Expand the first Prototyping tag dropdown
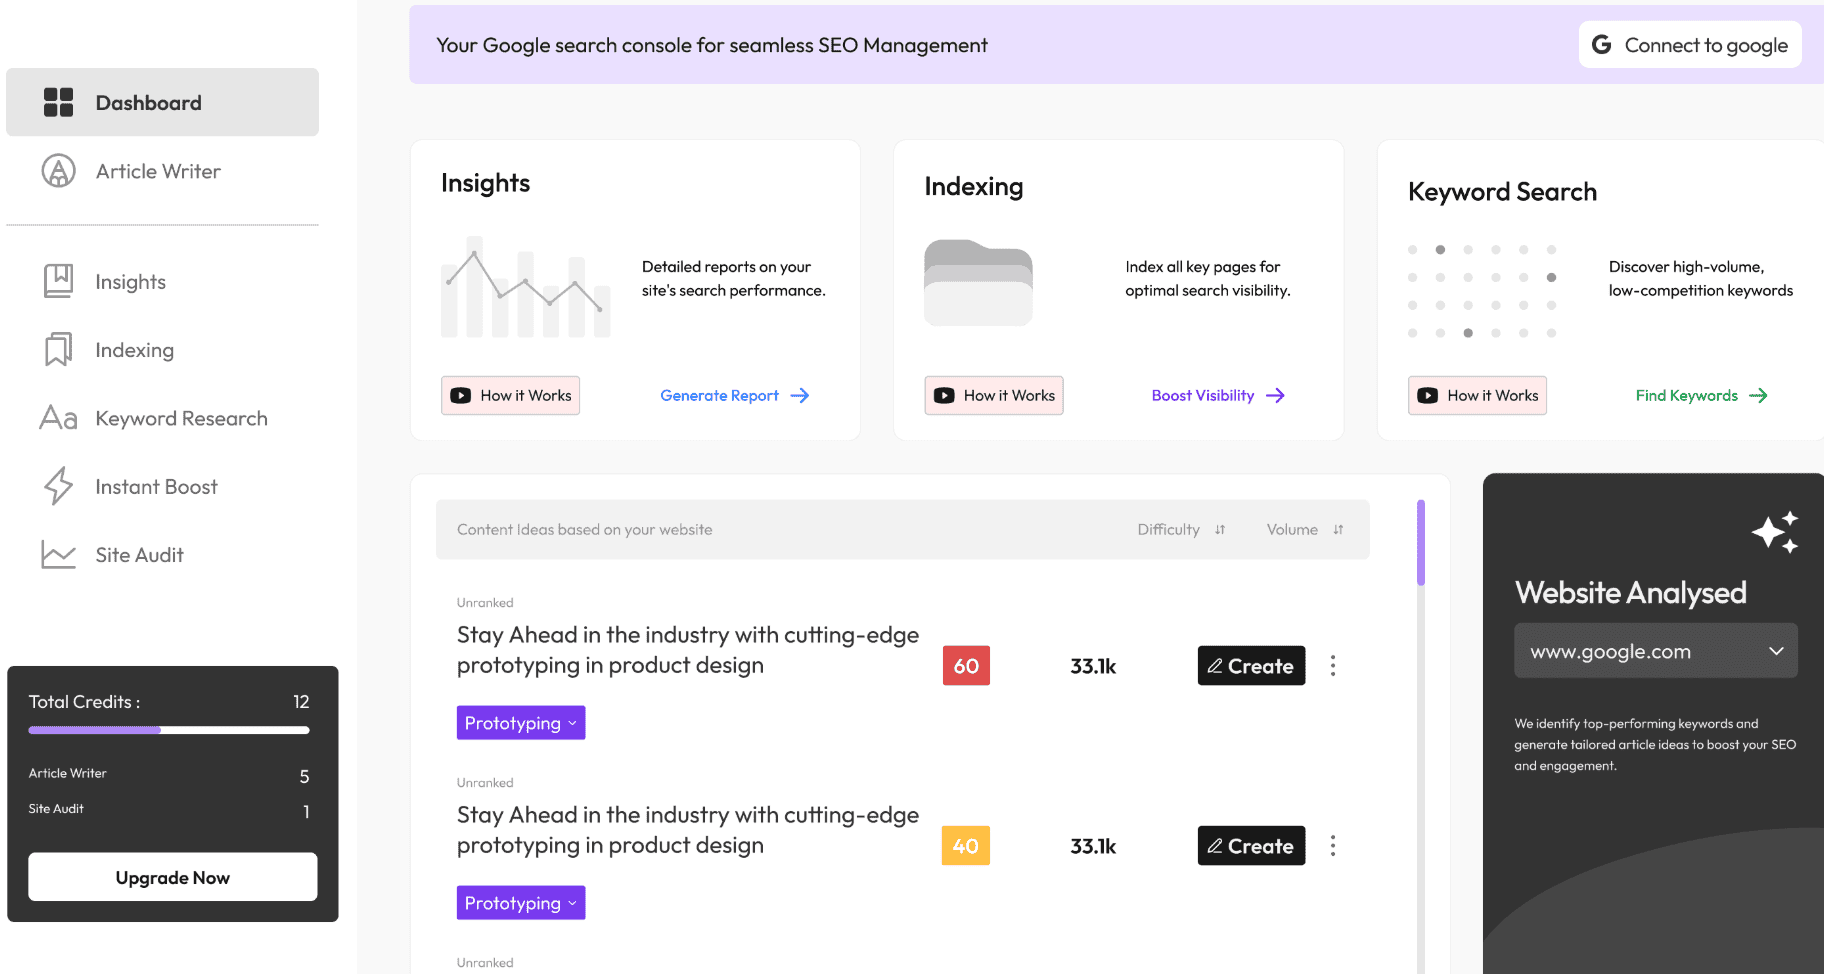The width and height of the screenshot is (1824, 974). (521, 723)
